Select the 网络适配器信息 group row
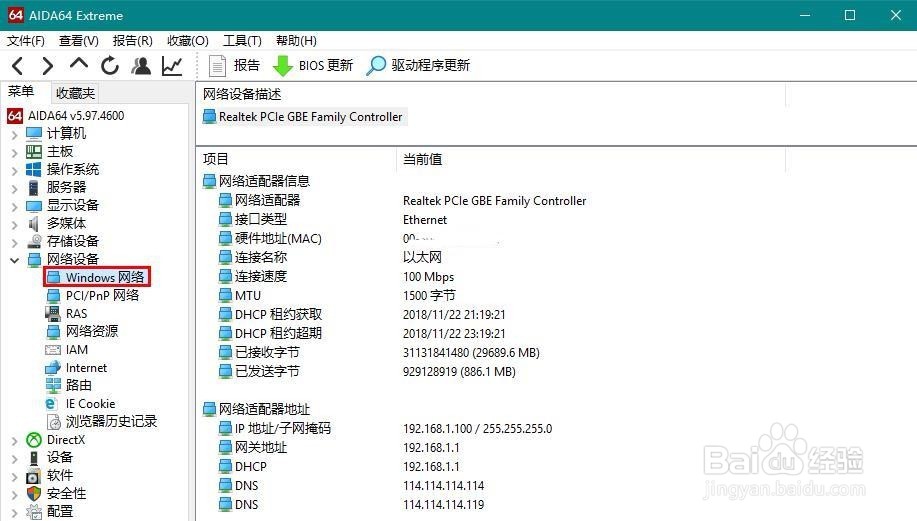The width and height of the screenshot is (917, 521). click(x=256, y=181)
